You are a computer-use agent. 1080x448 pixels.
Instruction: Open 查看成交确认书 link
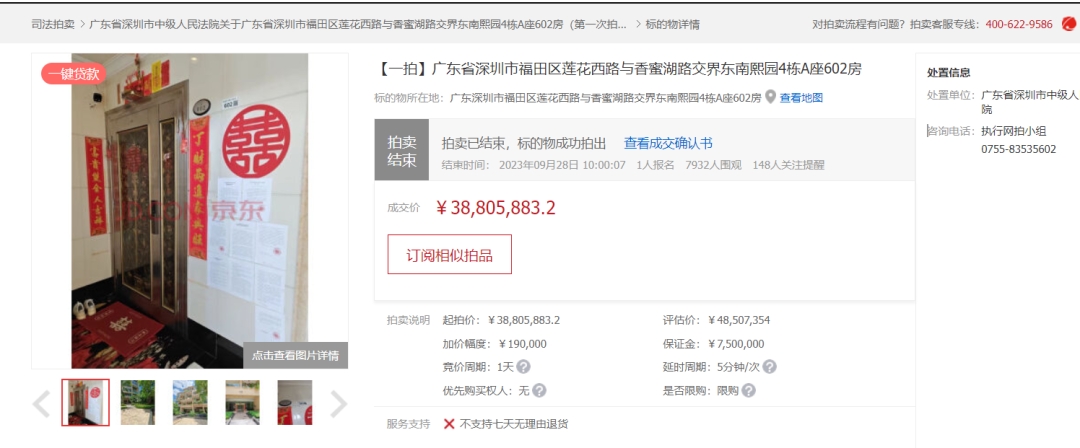point(668,143)
